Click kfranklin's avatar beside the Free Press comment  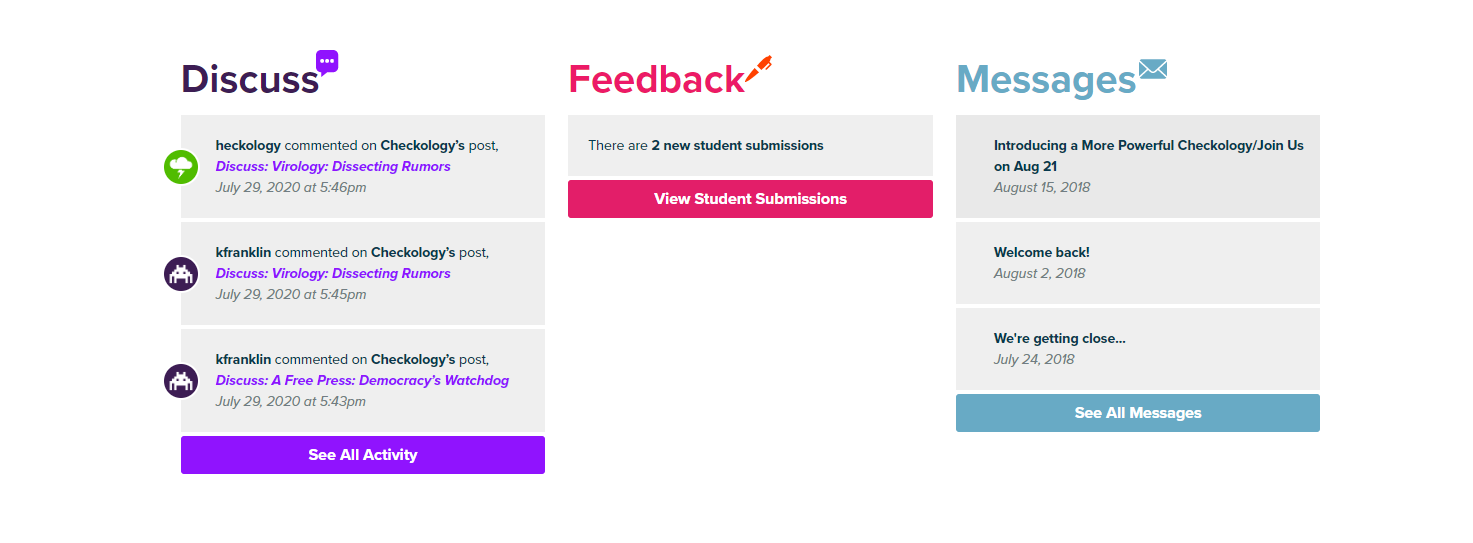point(181,380)
